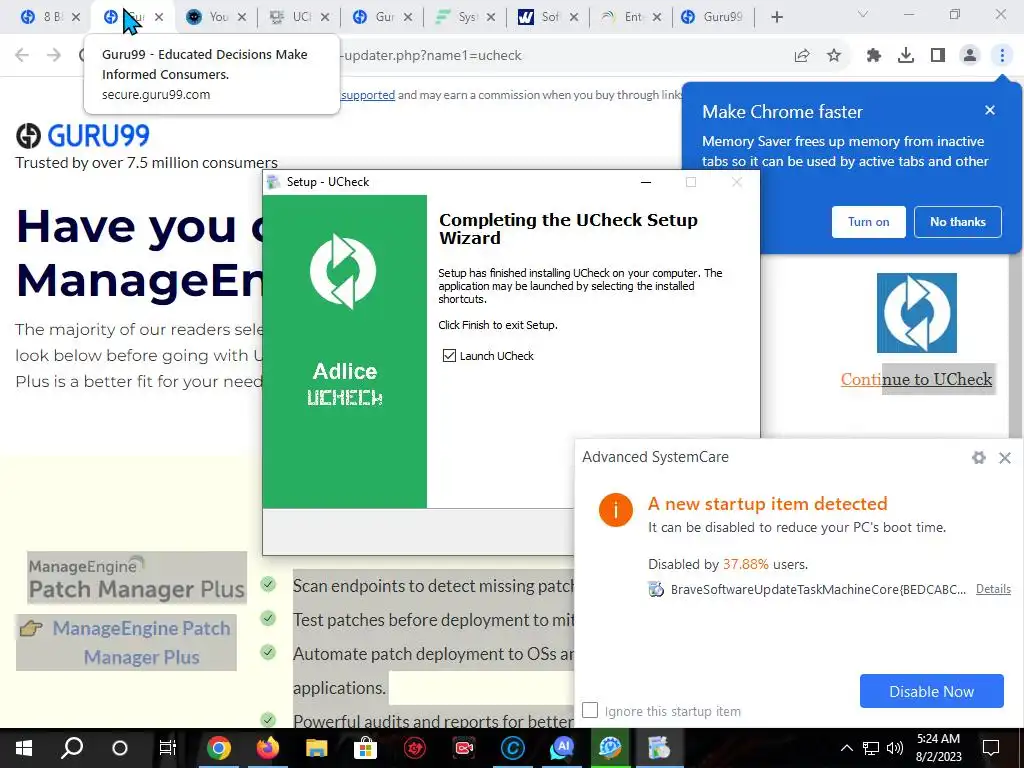This screenshot has height=768, width=1024.
Task: Open Task View on taskbar
Action: point(168,748)
